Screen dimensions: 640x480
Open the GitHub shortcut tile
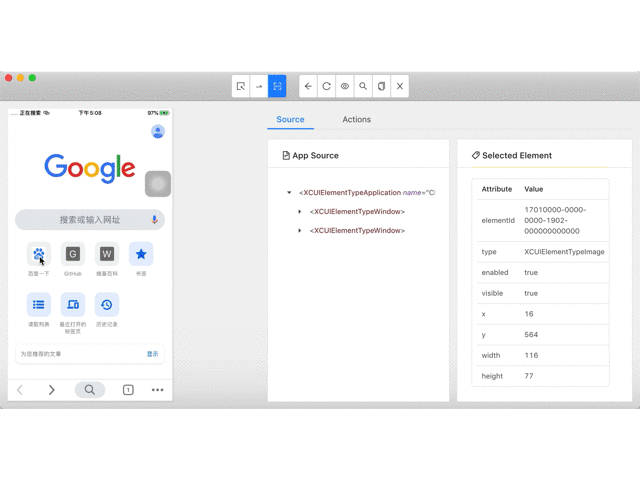(x=73, y=254)
